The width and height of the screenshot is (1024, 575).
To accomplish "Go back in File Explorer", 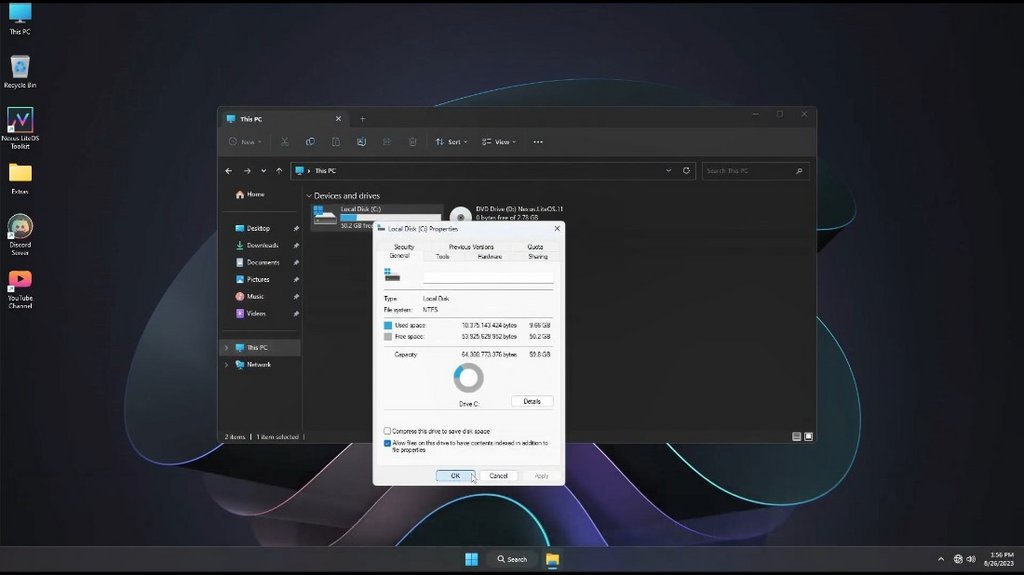I will click(229, 171).
